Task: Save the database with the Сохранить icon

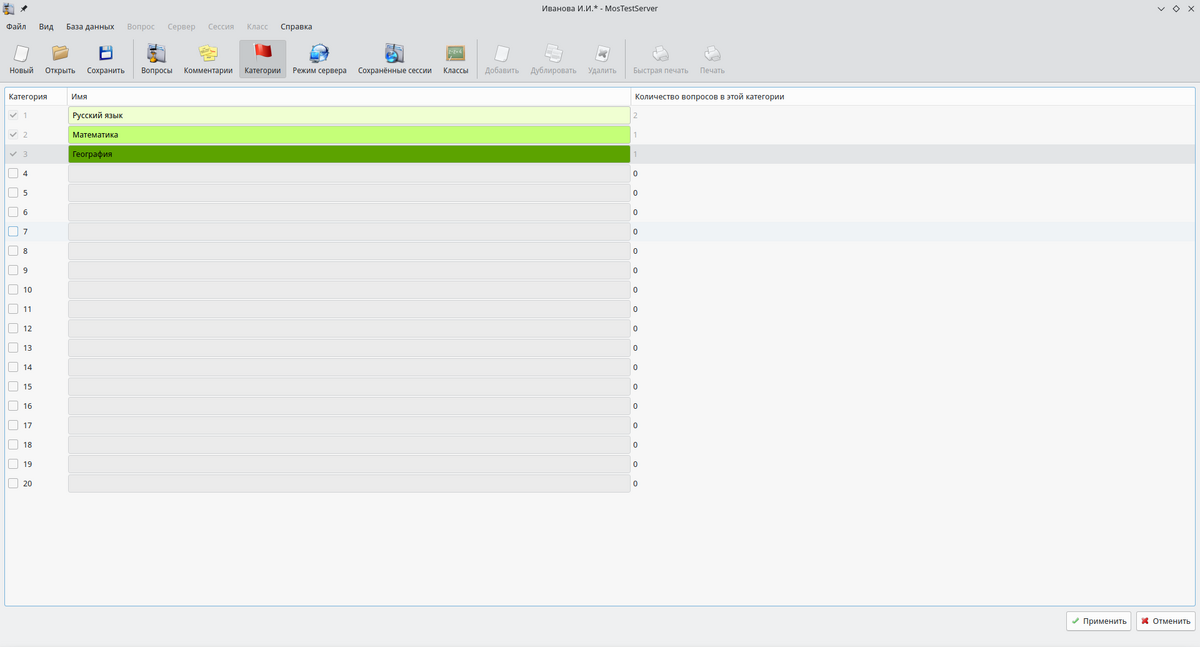Action: [105, 55]
